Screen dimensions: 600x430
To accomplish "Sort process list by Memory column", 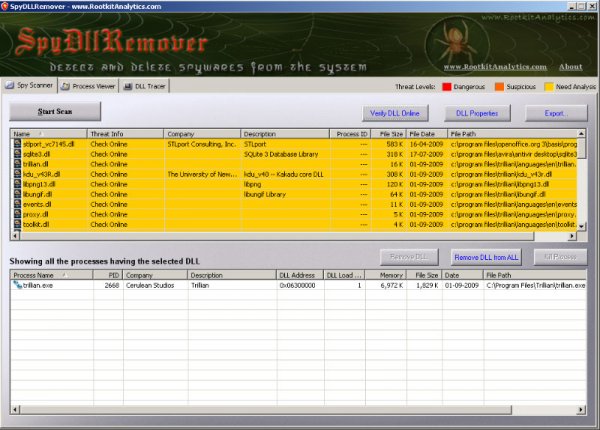I will tap(386, 275).
